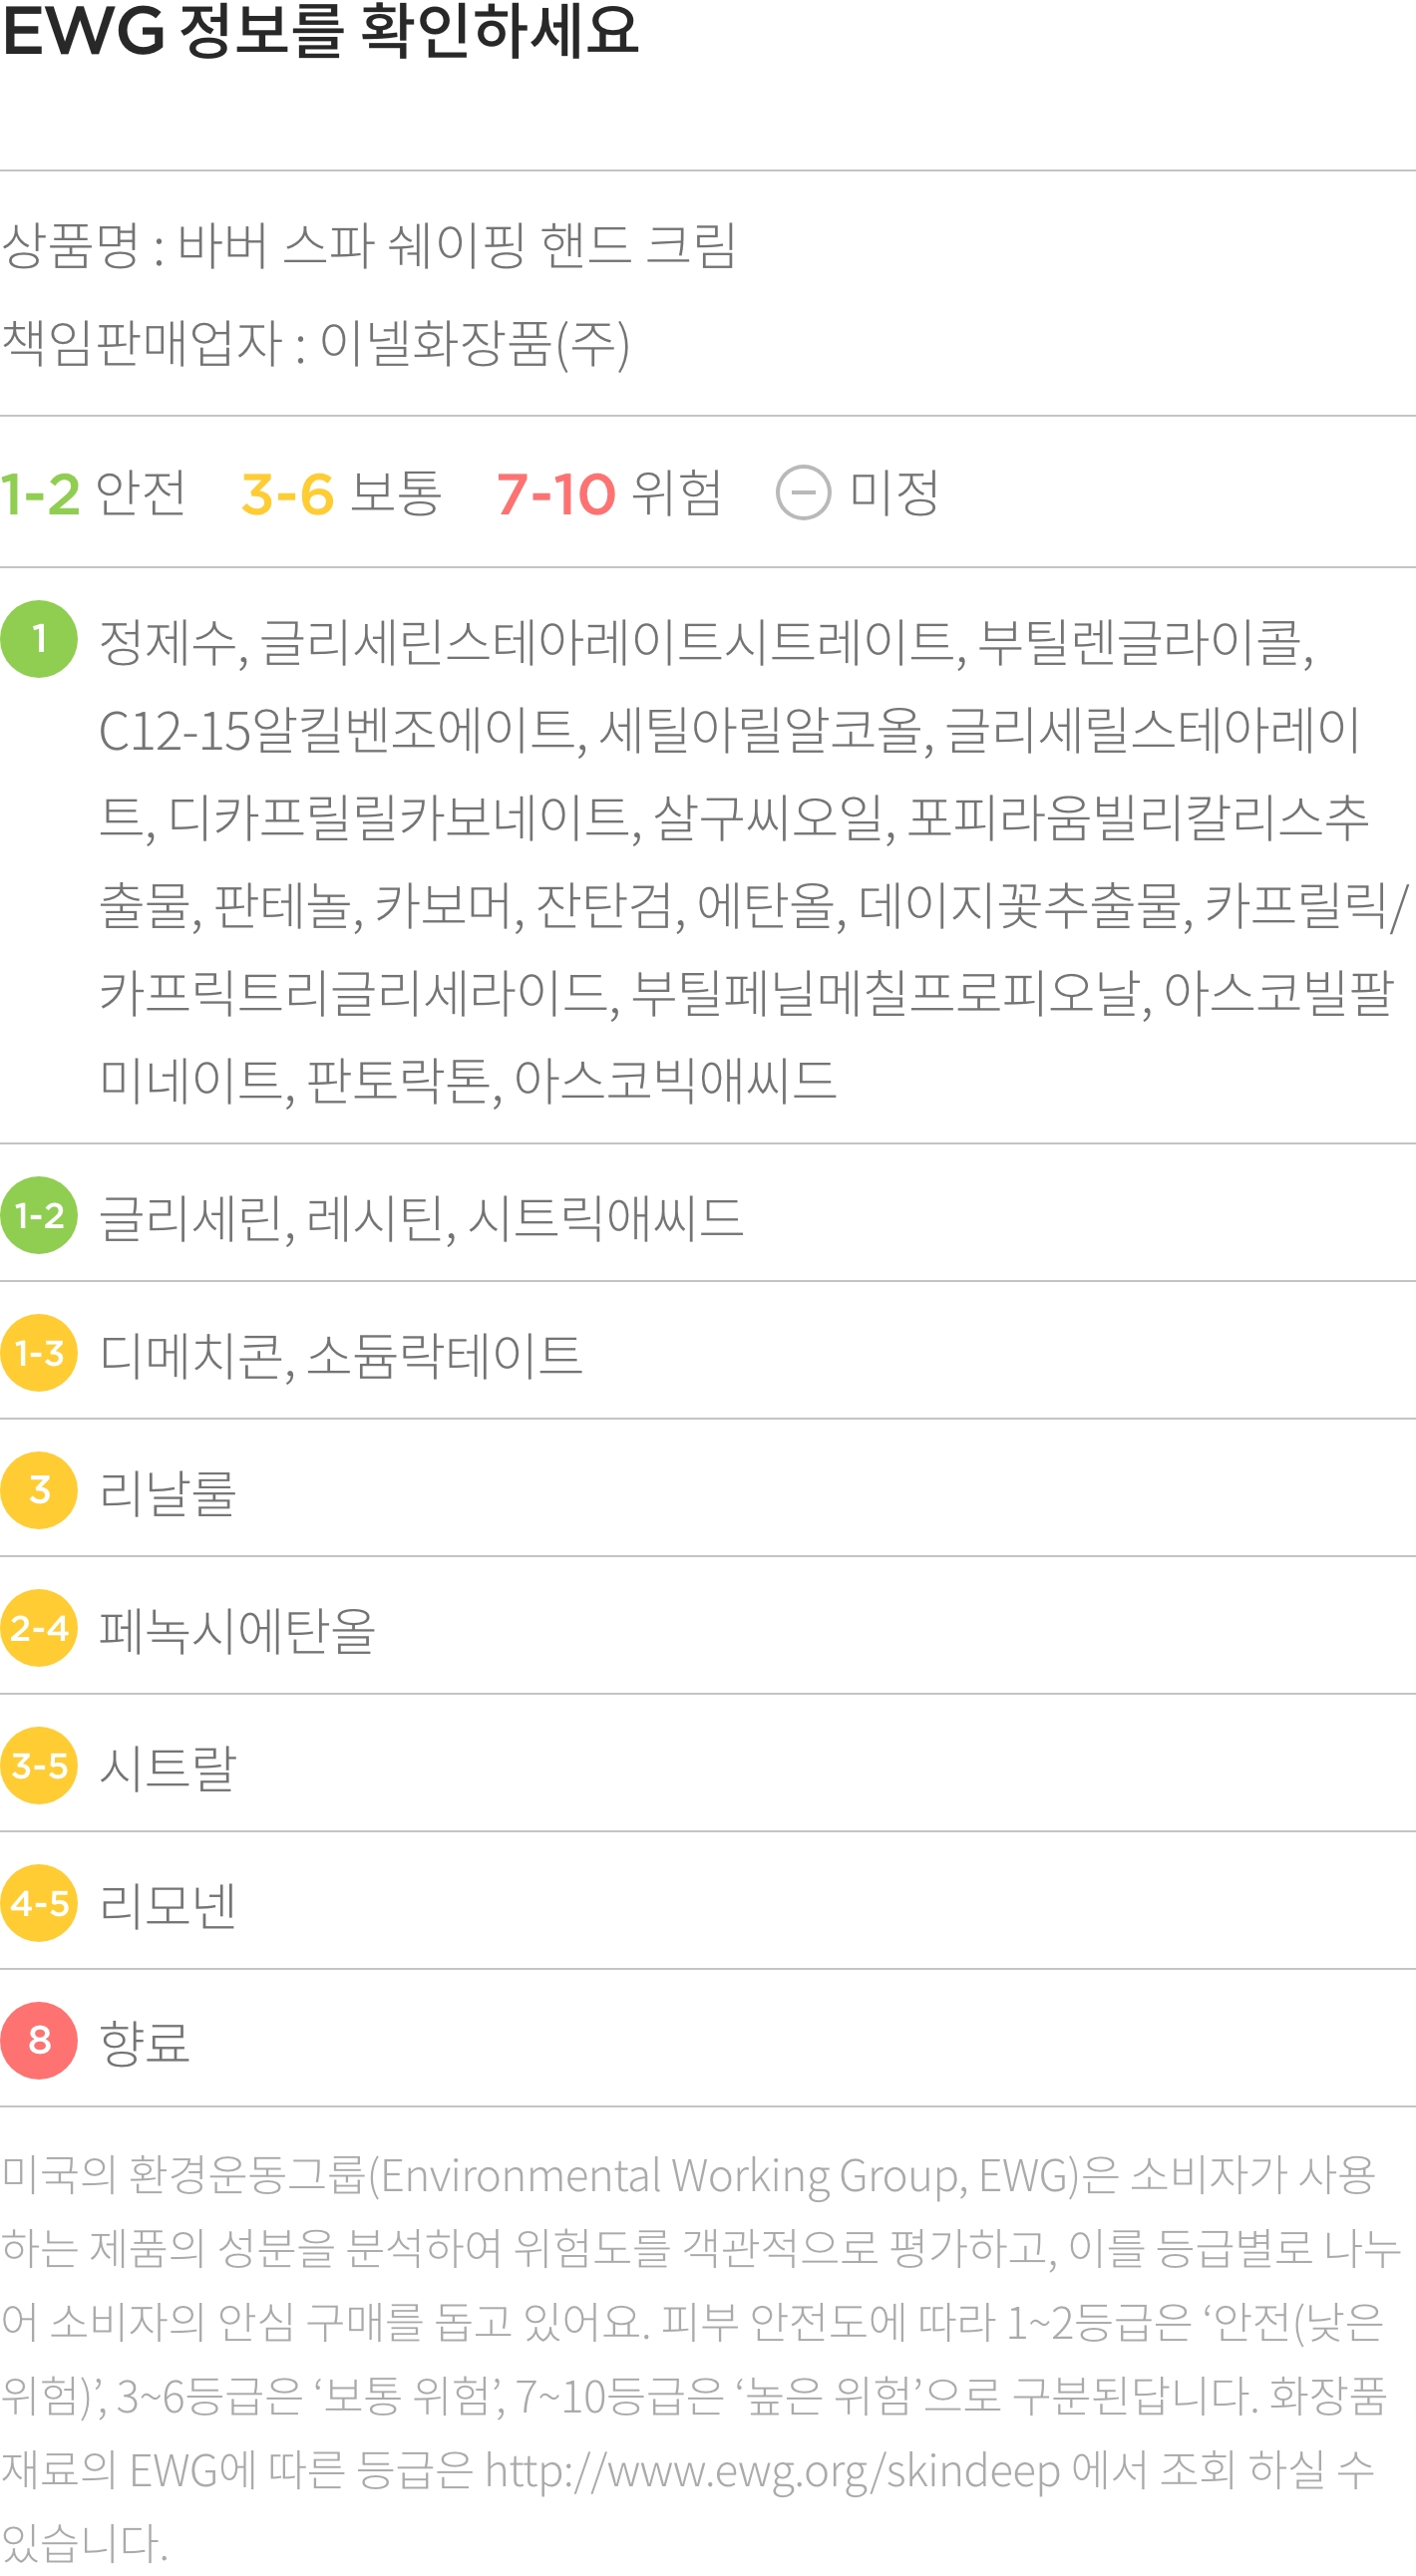Click the 향료 ingredient row
The height and width of the screenshot is (2576, 1416).
click(x=708, y=2040)
